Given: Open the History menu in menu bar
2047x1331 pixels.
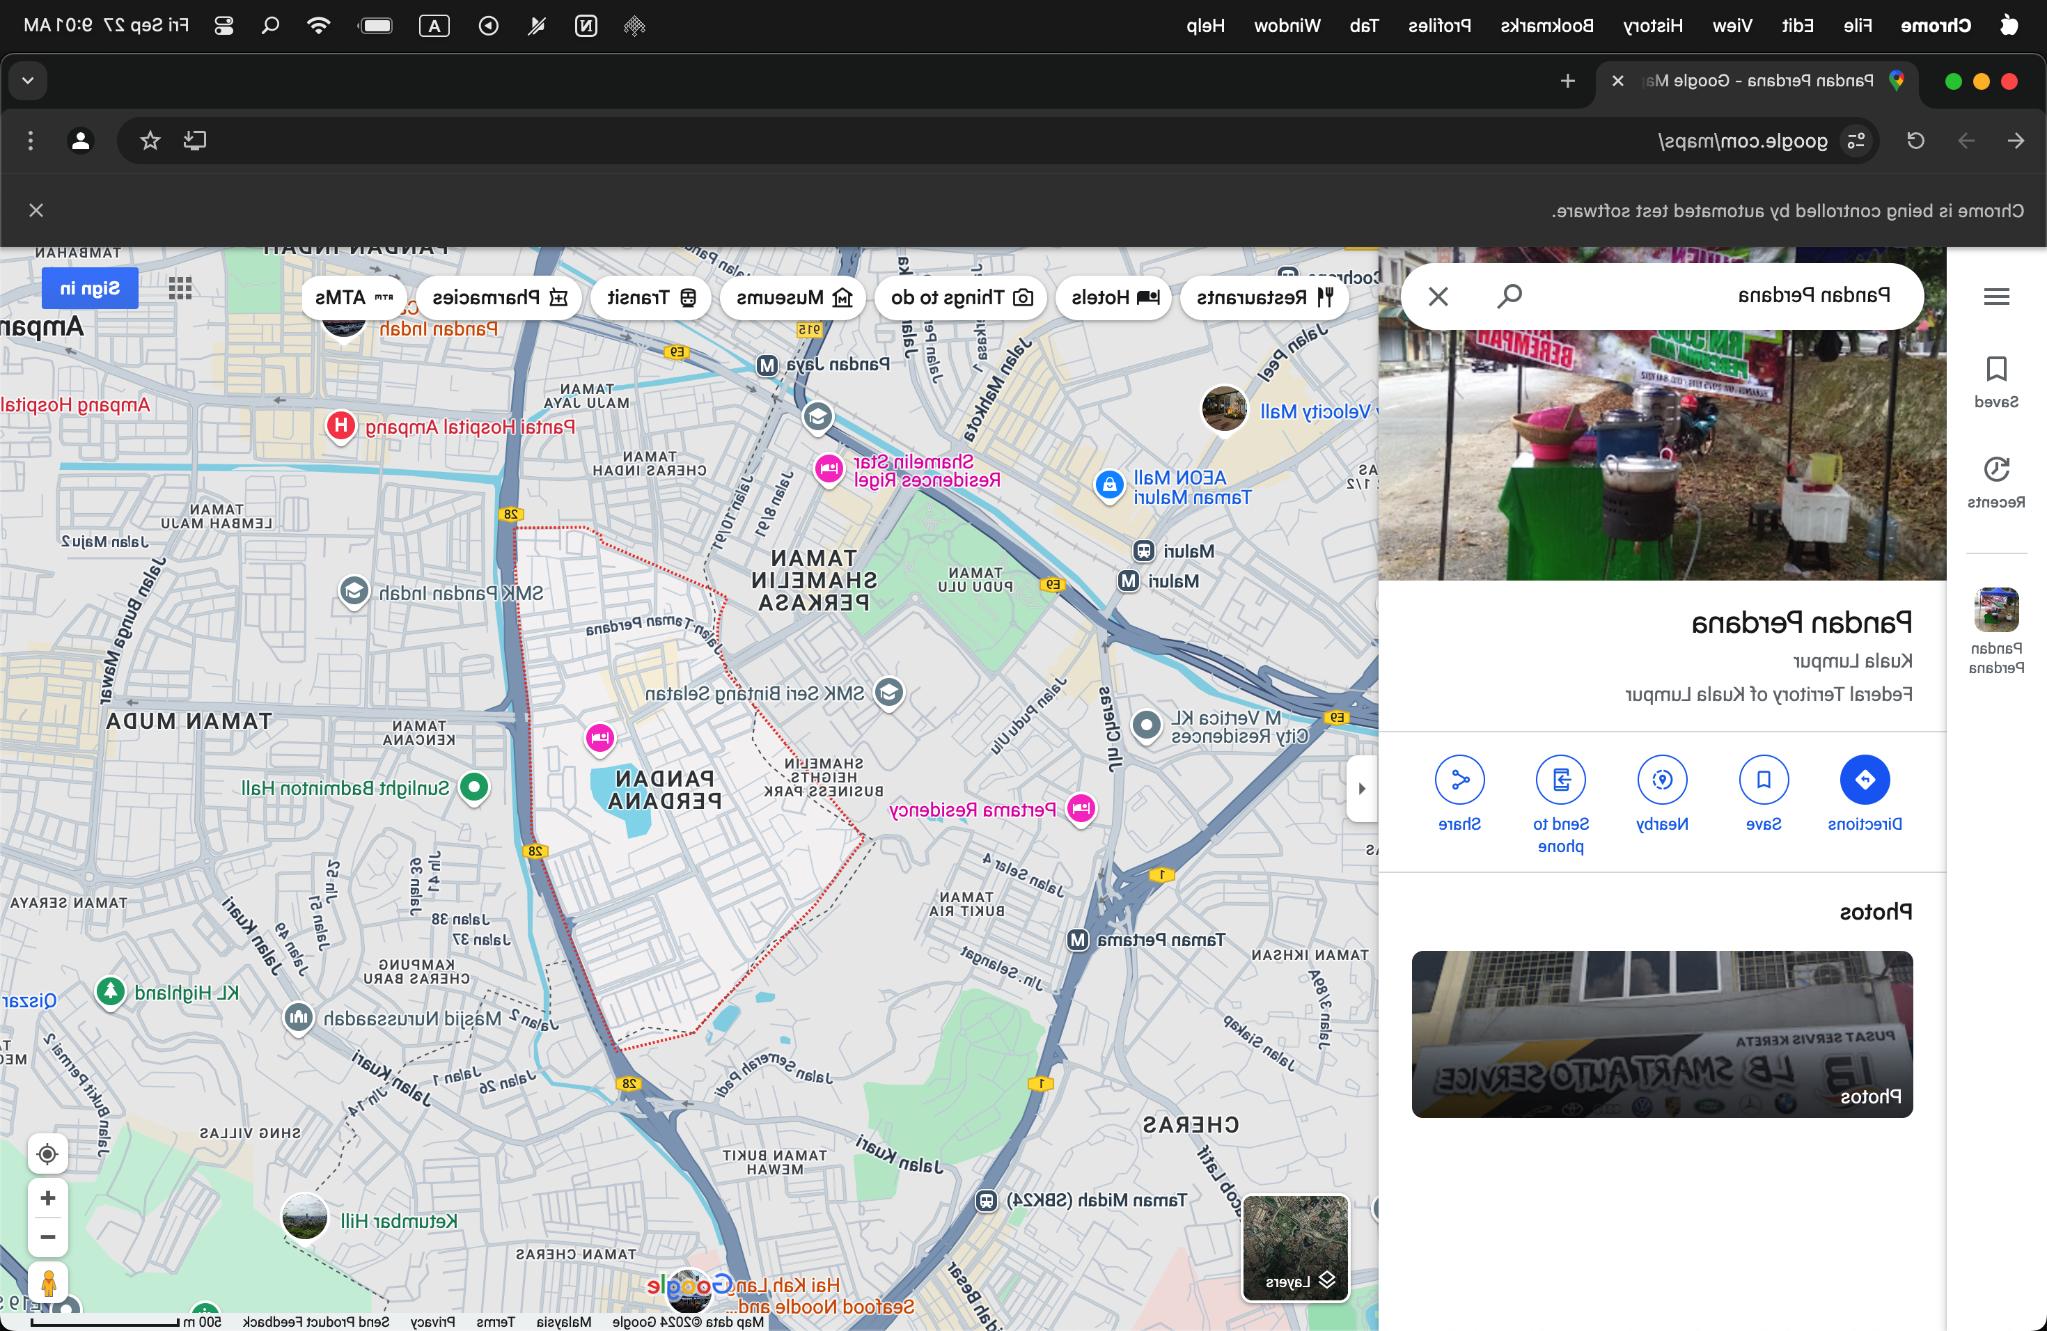Looking at the screenshot, I should point(1652,26).
